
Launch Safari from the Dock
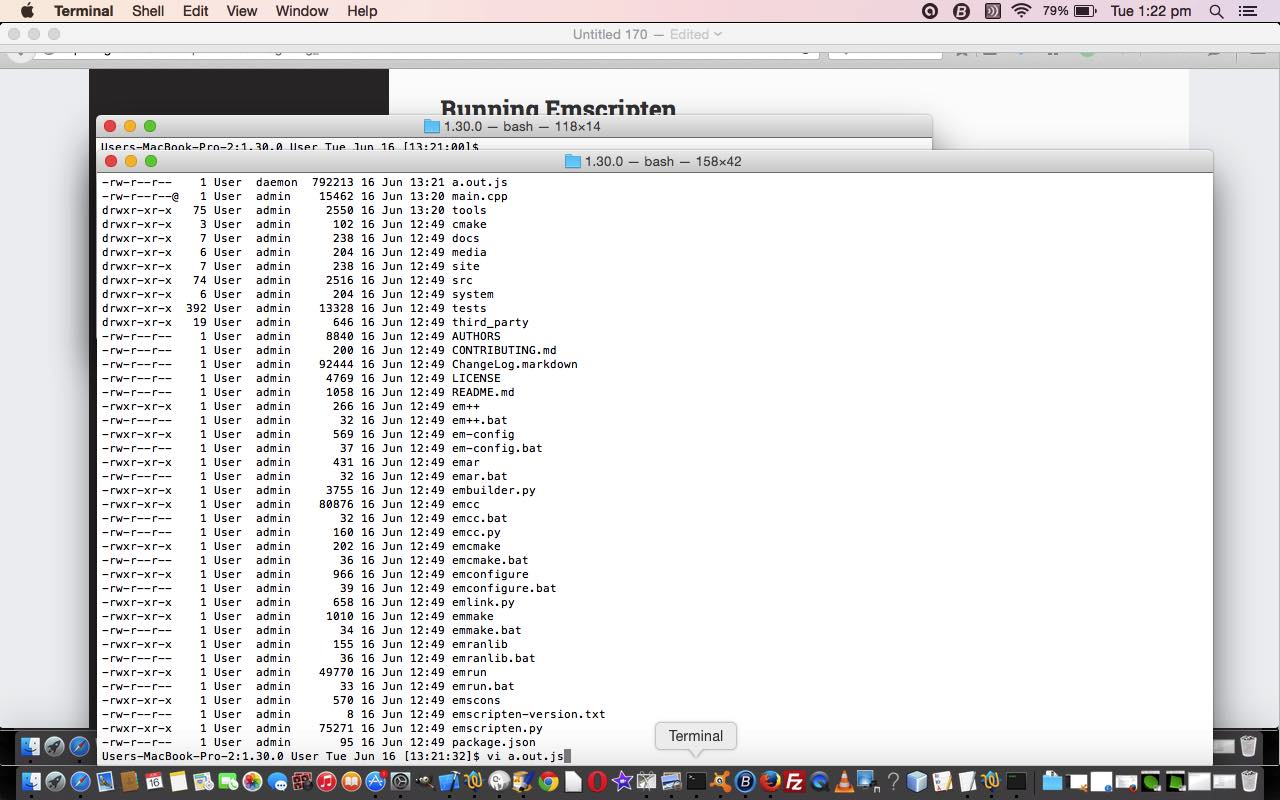pos(80,781)
